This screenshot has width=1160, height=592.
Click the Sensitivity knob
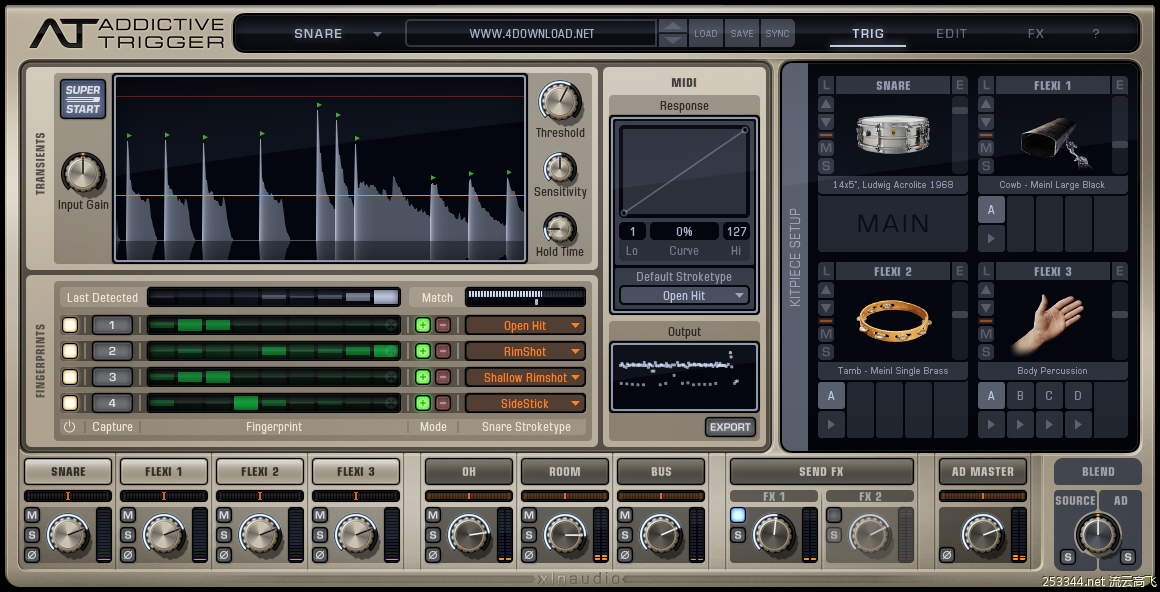tap(560, 169)
